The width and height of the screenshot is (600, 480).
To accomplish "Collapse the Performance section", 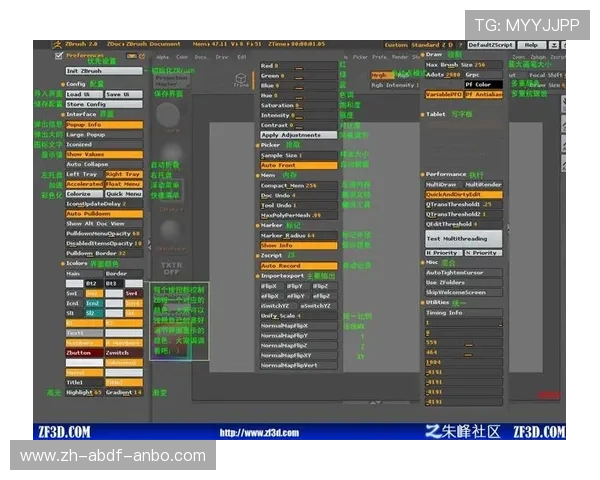I will coord(446,174).
